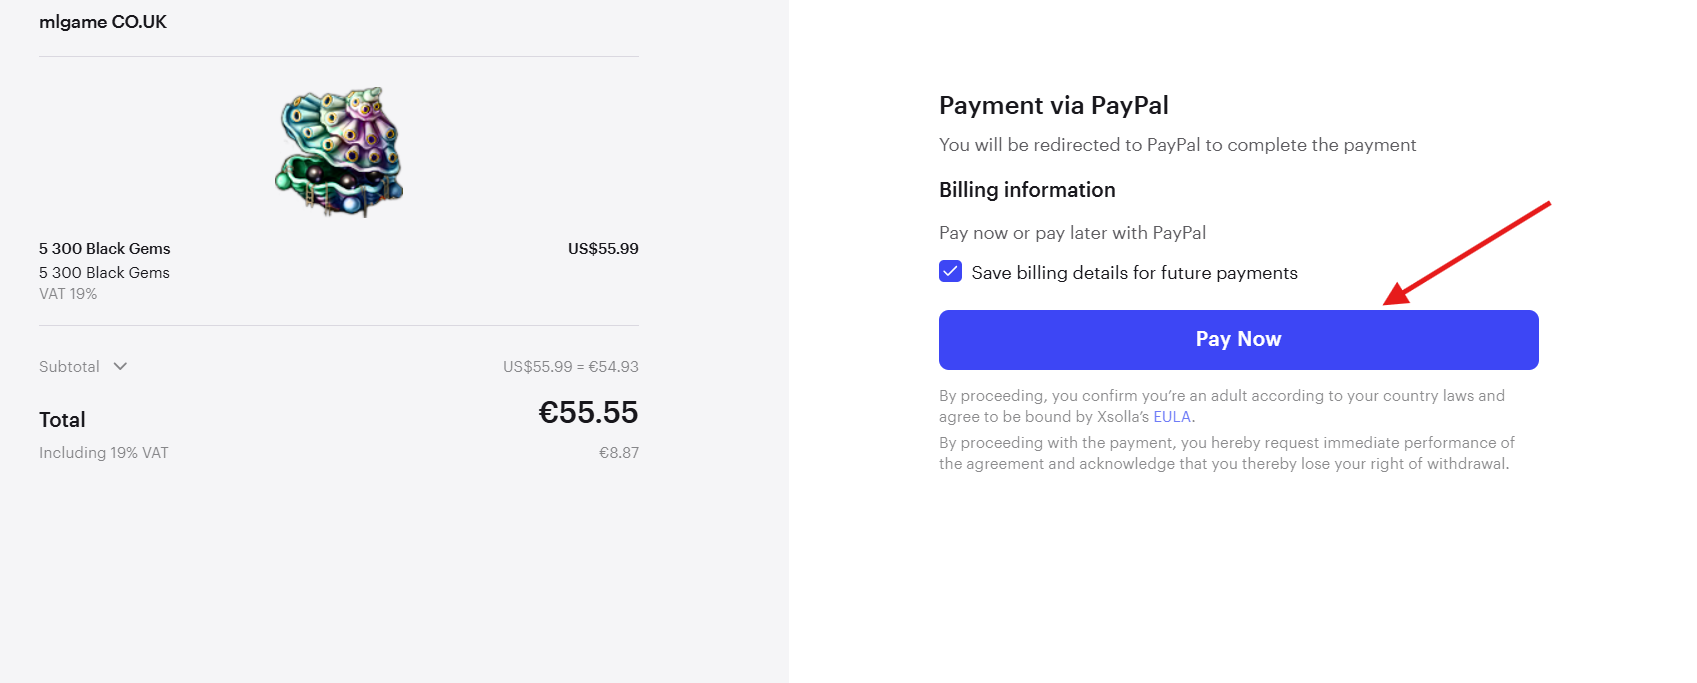This screenshot has width=1697, height=683.
Task: Click 'Pay now or pay later with PayPal' text
Action: click(1072, 233)
